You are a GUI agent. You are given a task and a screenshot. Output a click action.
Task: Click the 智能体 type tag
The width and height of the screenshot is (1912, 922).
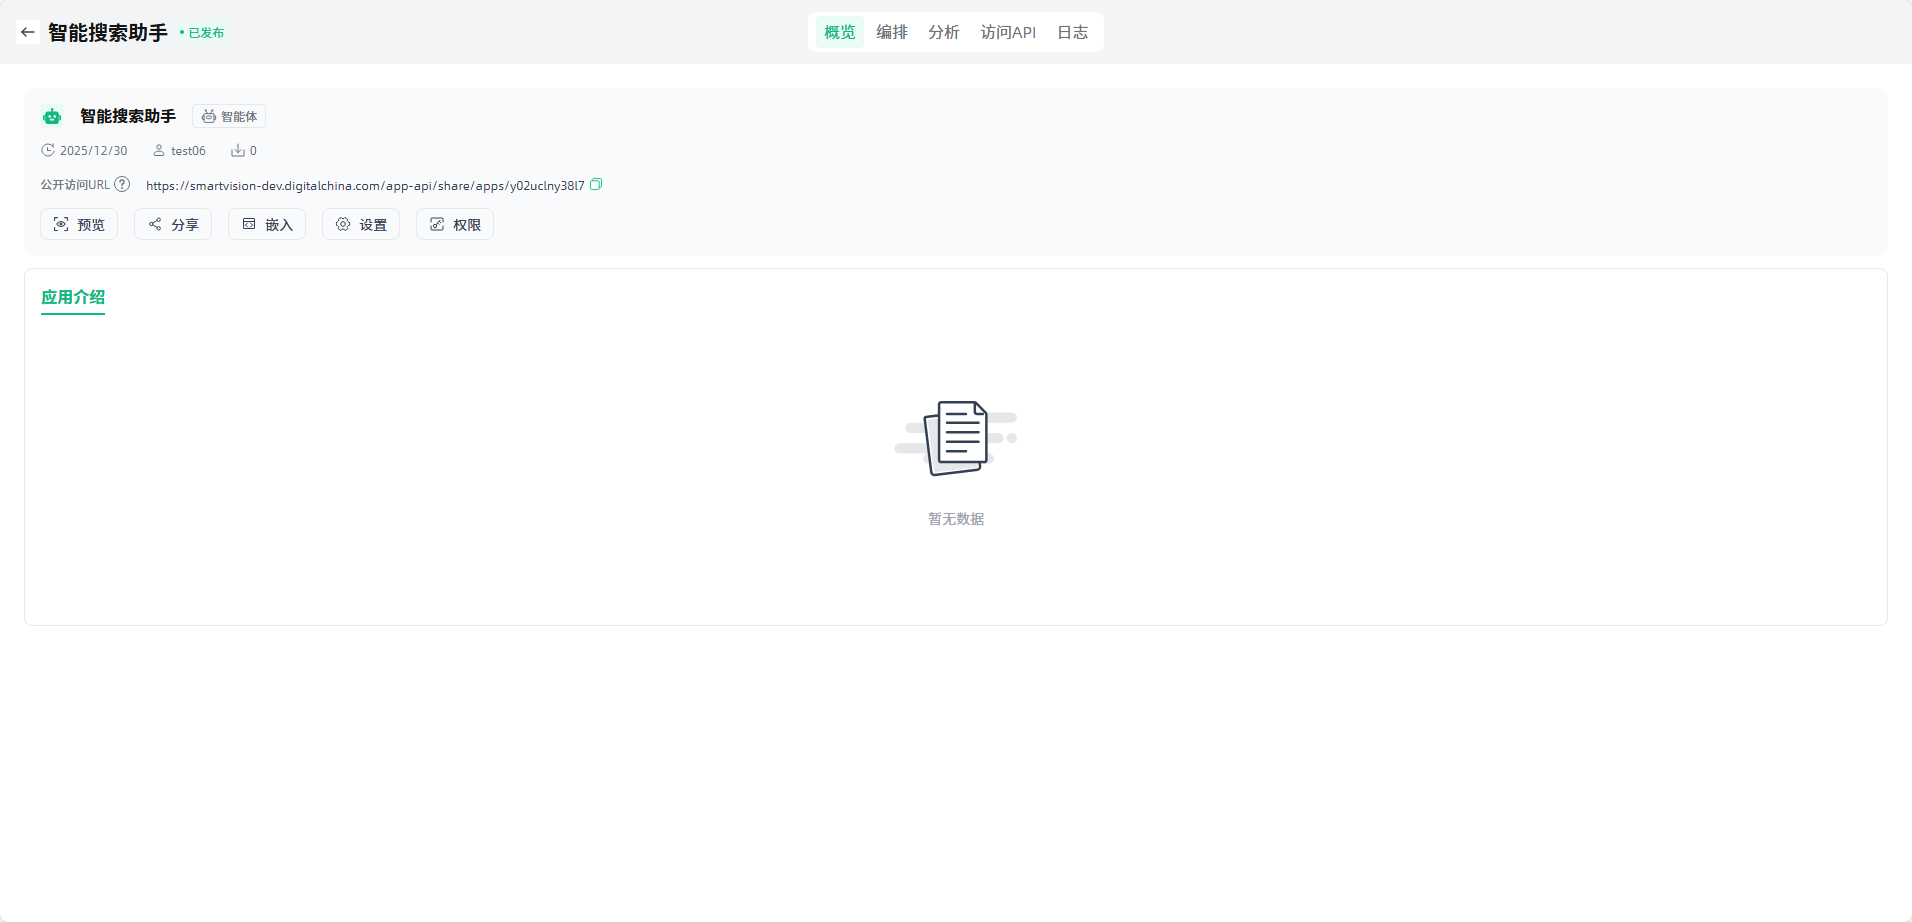(229, 117)
